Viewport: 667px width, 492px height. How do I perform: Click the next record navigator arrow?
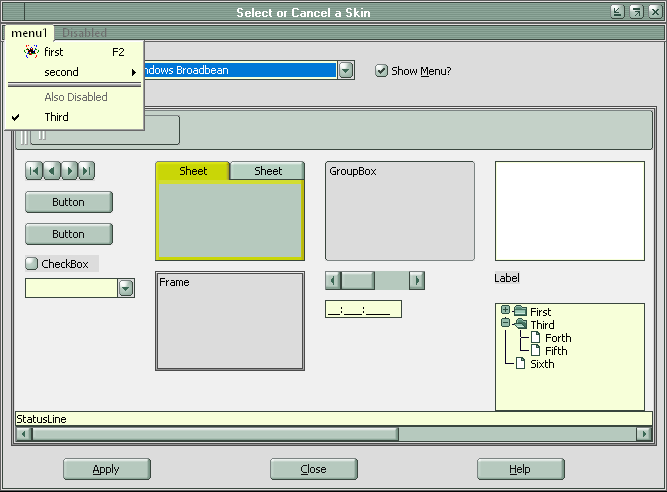pyautogui.click(x=69, y=171)
